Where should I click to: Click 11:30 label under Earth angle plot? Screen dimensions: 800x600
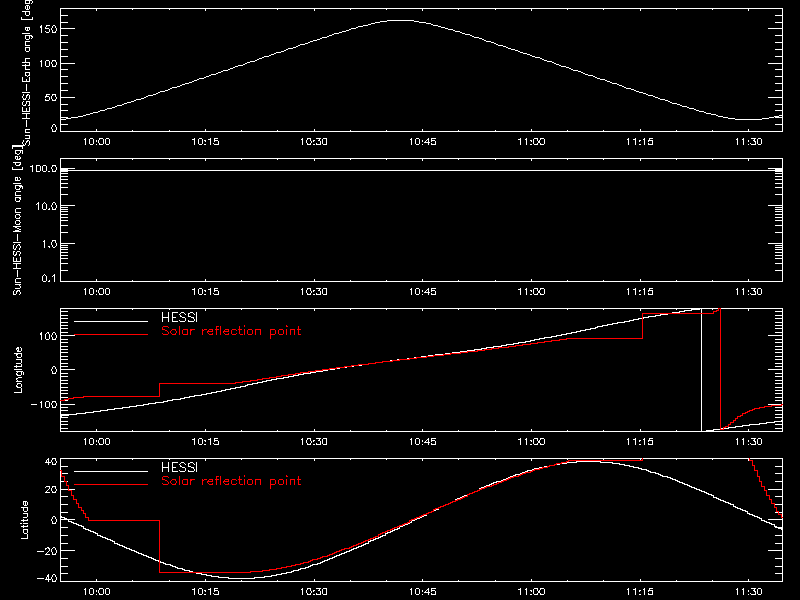[748, 142]
